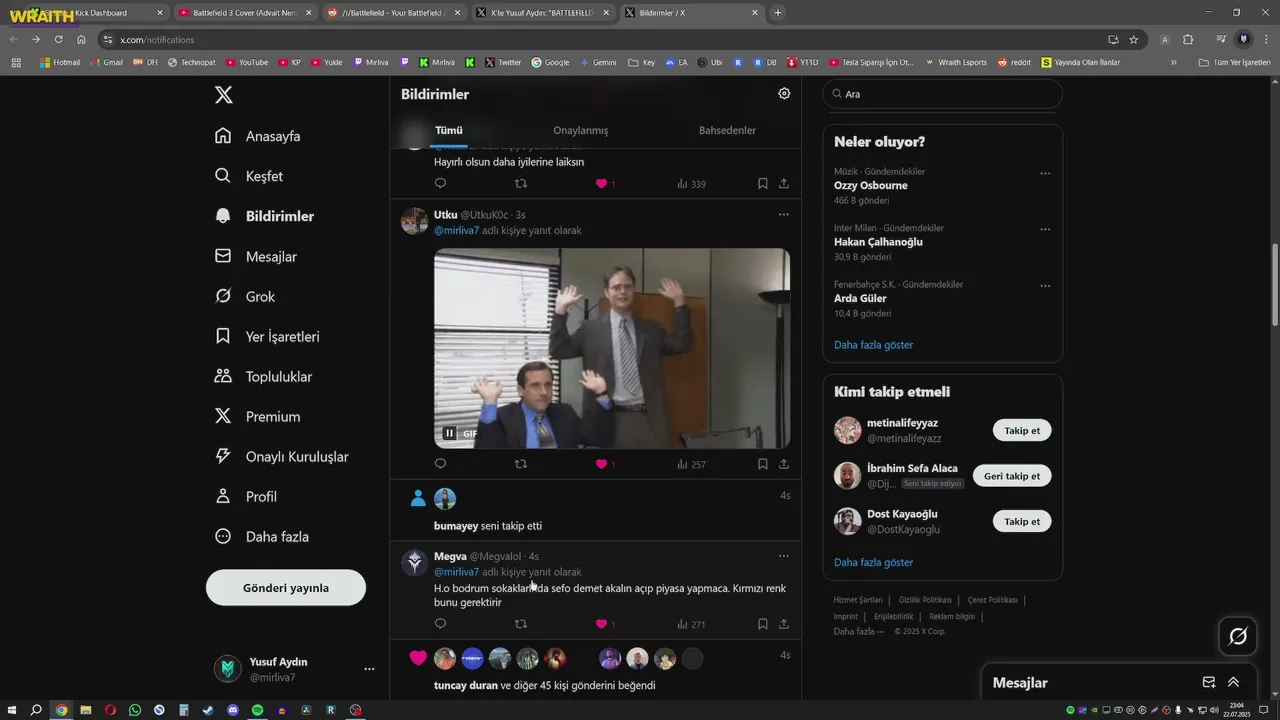Follow back İbrahim Sefa Alaca

pyautogui.click(x=1012, y=476)
